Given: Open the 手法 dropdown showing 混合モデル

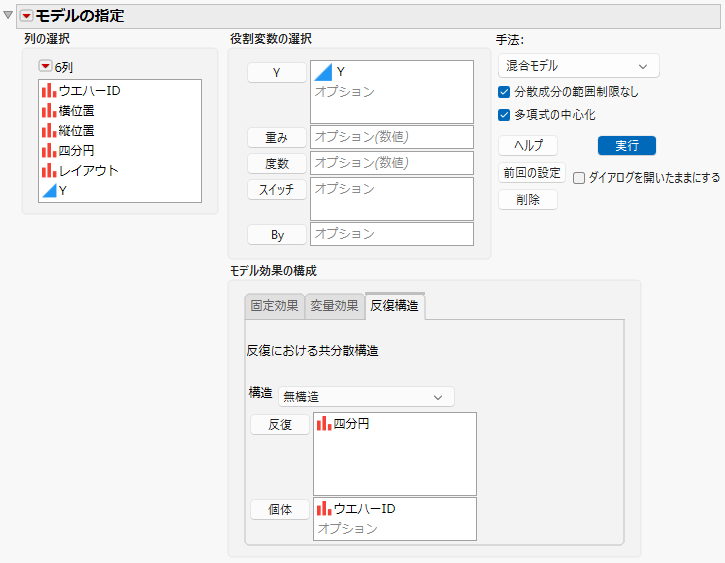Looking at the screenshot, I should [x=578, y=66].
